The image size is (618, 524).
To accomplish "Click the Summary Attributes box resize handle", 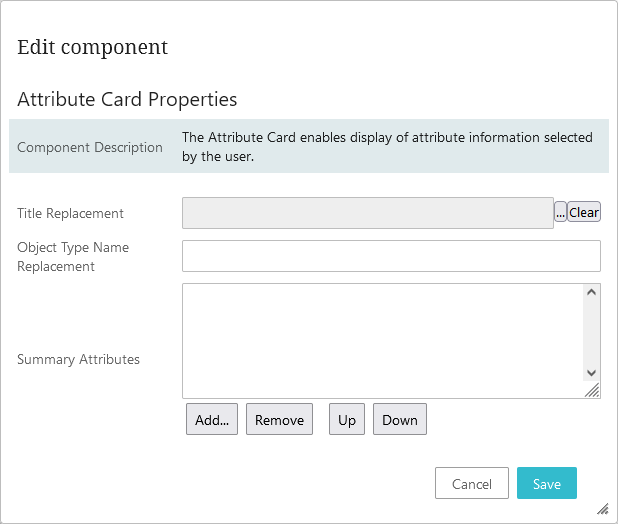I will (x=592, y=391).
